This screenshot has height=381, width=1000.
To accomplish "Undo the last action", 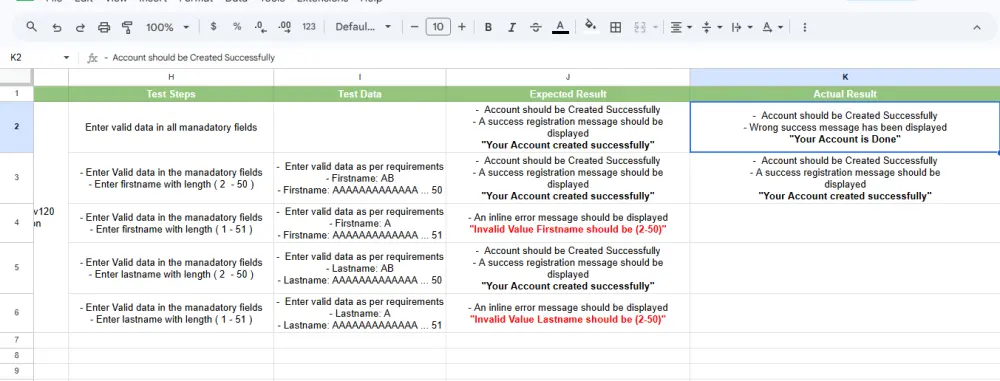I will (x=57, y=27).
